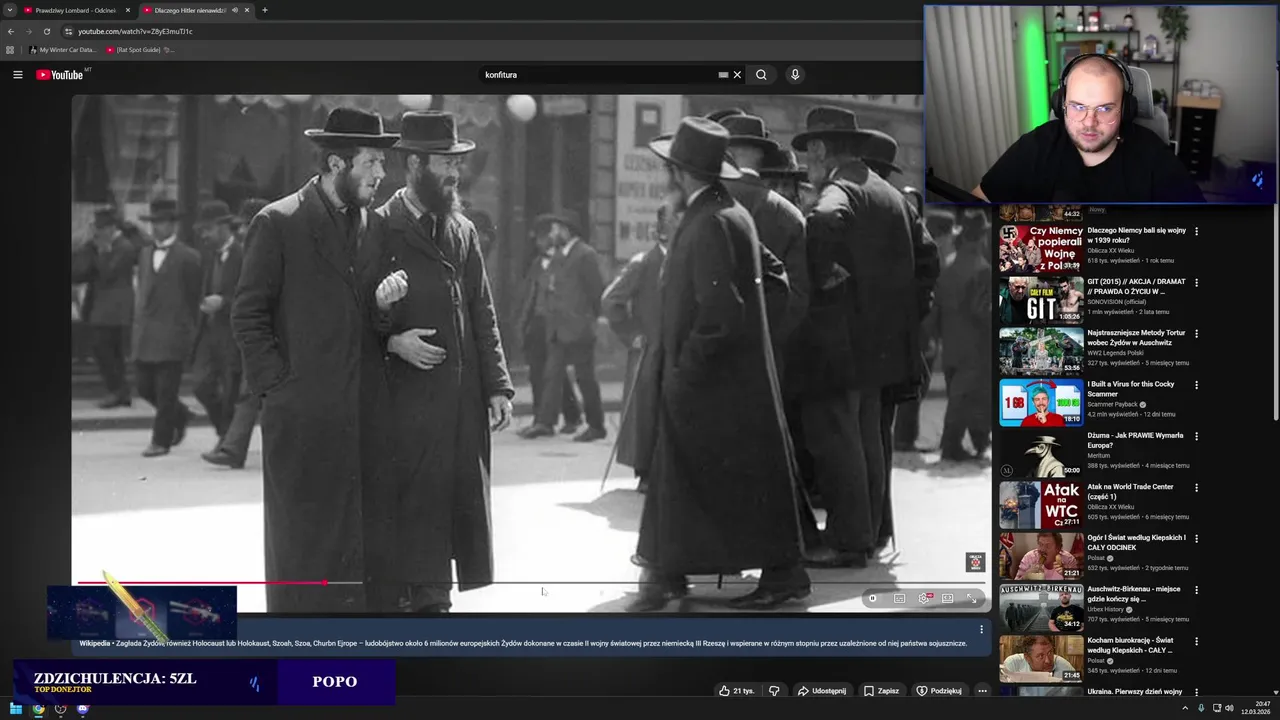Viewport: 1280px width, 720px height.
Task: Click the Zapisz save button
Action: pos(881,691)
